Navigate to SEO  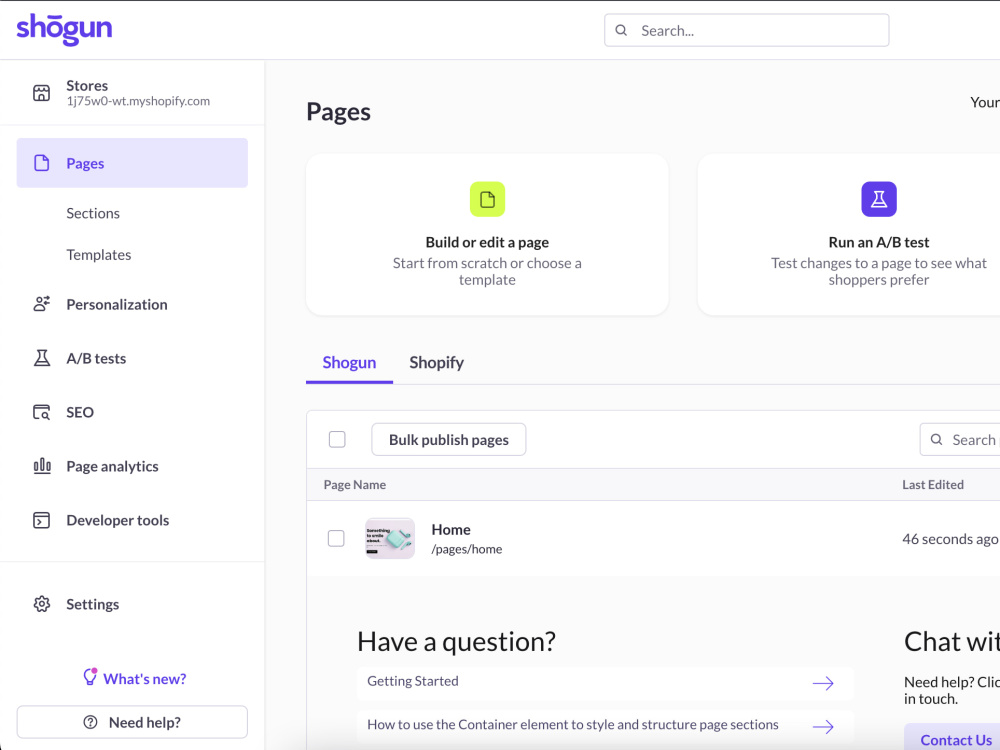[x=80, y=413]
